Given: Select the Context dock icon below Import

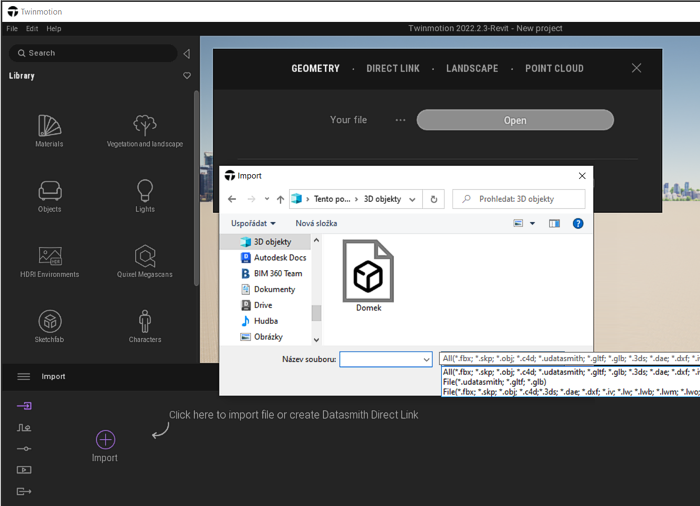Looking at the screenshot, I should pos(24,427).
